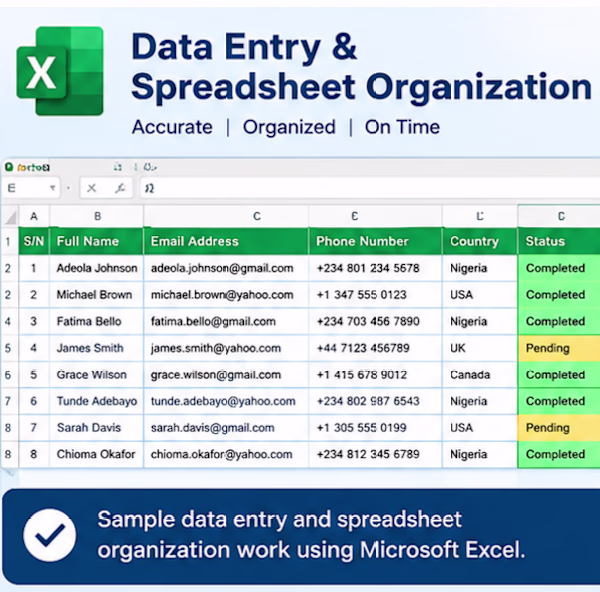Select the row header beside James Smith

point(8,348)
